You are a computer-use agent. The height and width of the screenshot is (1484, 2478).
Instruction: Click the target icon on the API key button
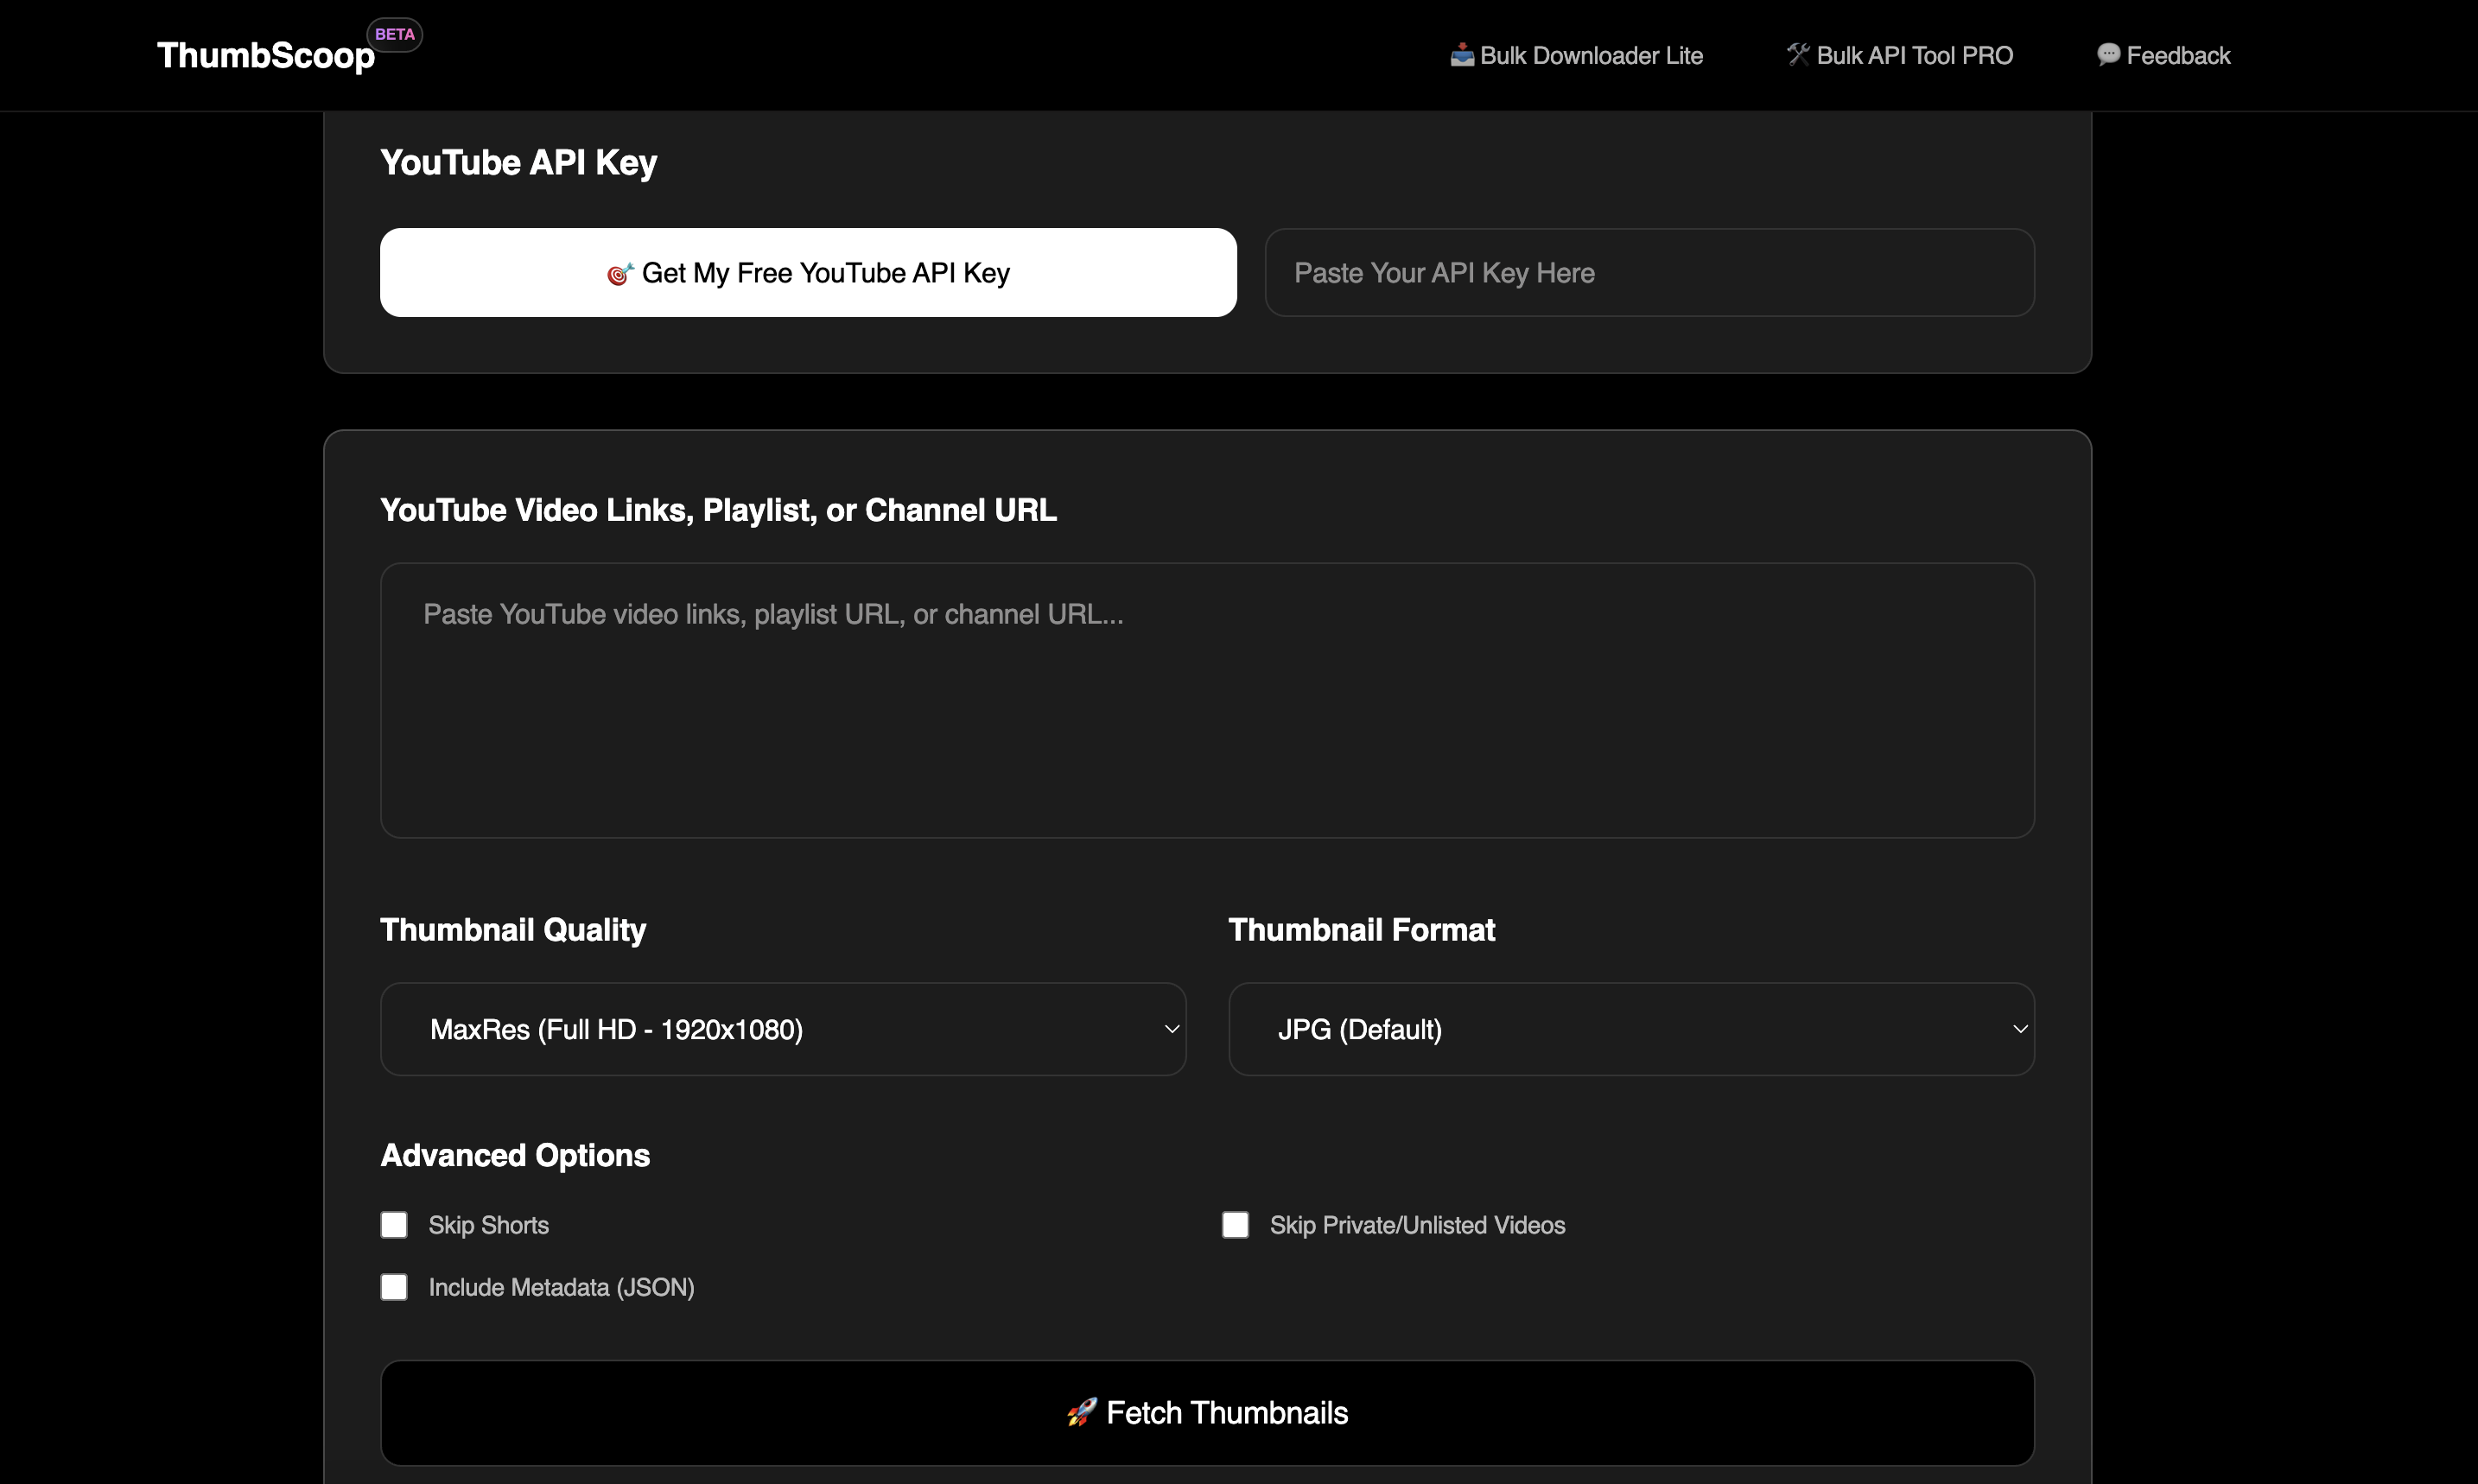620,273
